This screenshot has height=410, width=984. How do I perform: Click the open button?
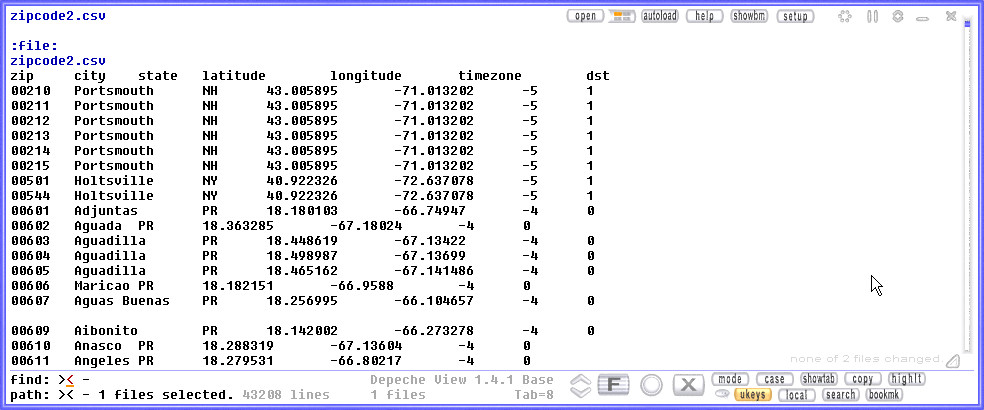point(586,16)
